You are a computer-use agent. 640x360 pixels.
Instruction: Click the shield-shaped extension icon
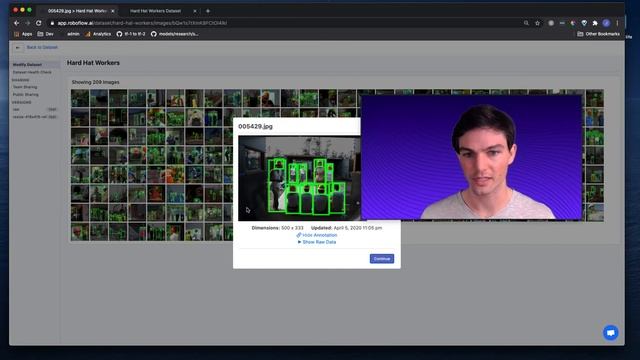[x=584, y=23]
